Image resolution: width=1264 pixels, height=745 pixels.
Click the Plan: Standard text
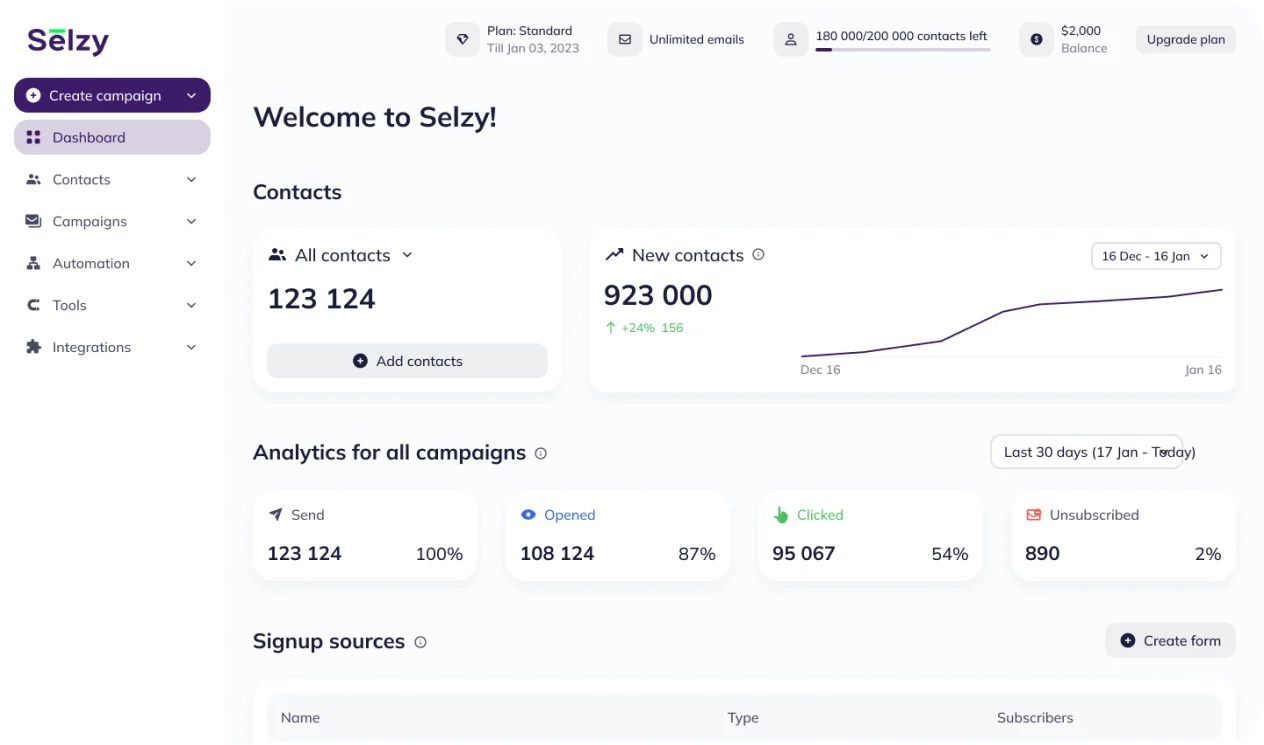(x=530, y=31)
